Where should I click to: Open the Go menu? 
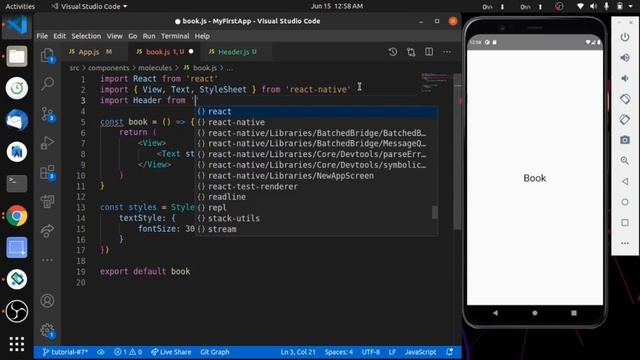click(x=133, y=36)
